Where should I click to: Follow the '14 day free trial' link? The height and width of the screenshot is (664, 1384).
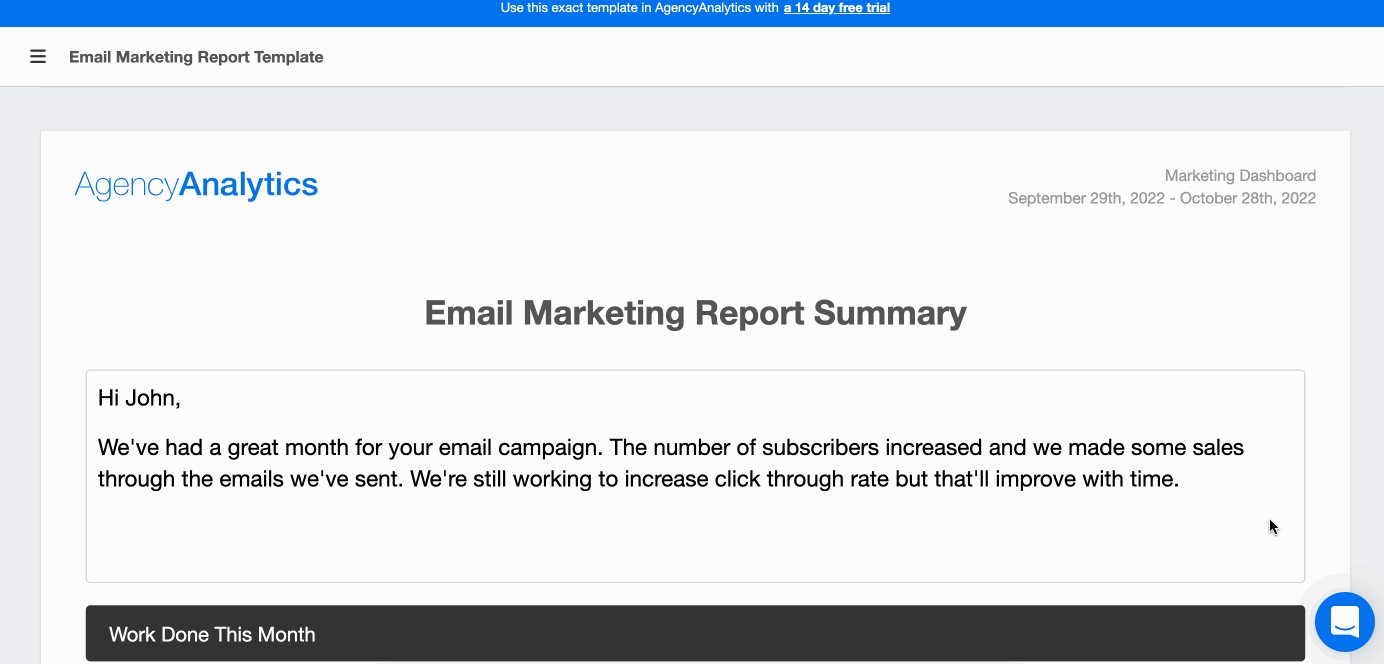click(836, 8)
